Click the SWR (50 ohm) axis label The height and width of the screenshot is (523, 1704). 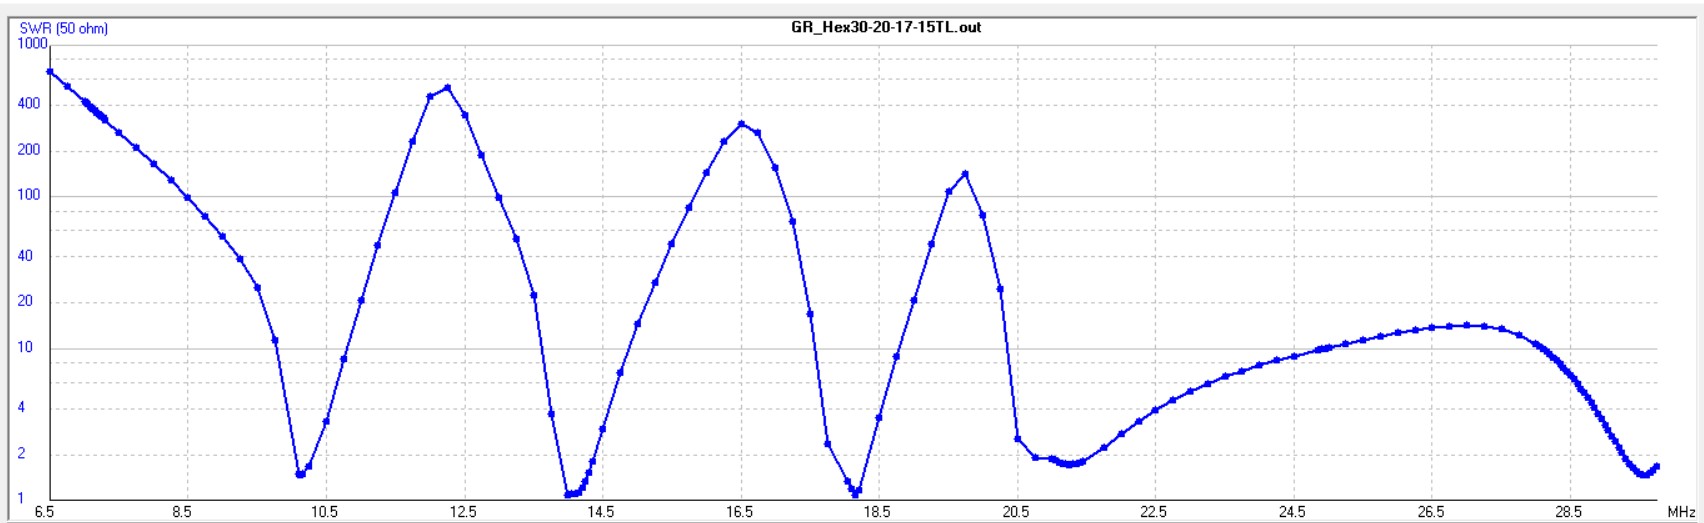tap(64, 29)
